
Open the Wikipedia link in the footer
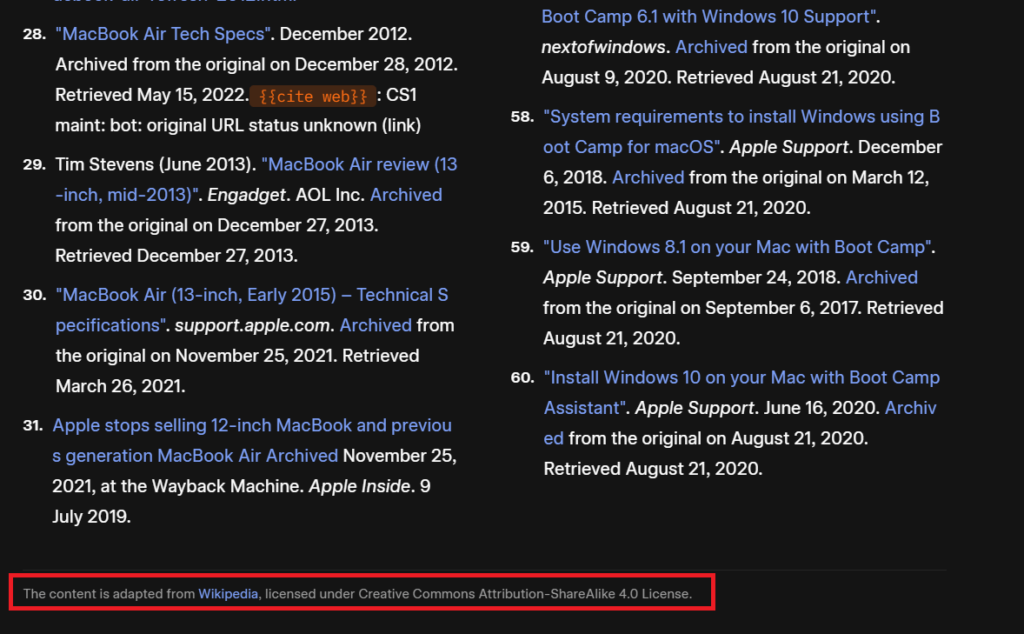(228, 594)
